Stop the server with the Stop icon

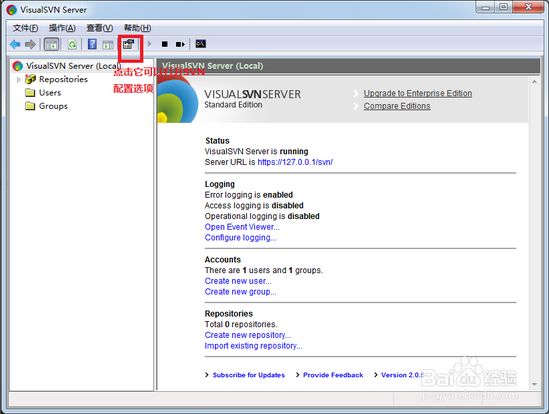[165, 44]
